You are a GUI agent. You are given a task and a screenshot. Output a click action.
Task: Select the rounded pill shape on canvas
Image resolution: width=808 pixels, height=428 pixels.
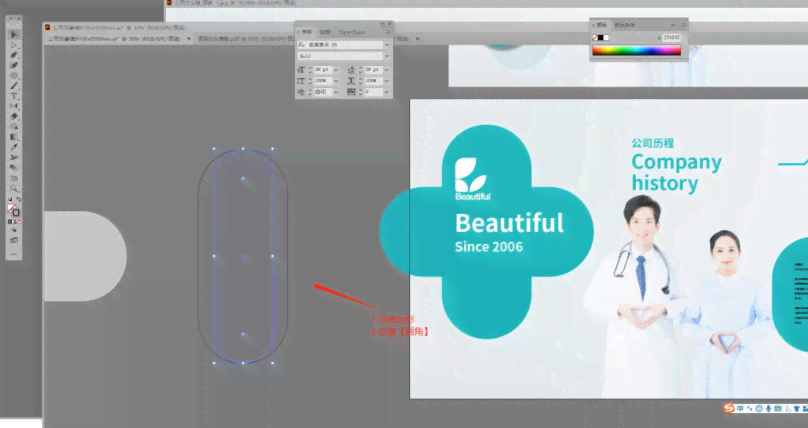tap(243, 256)
